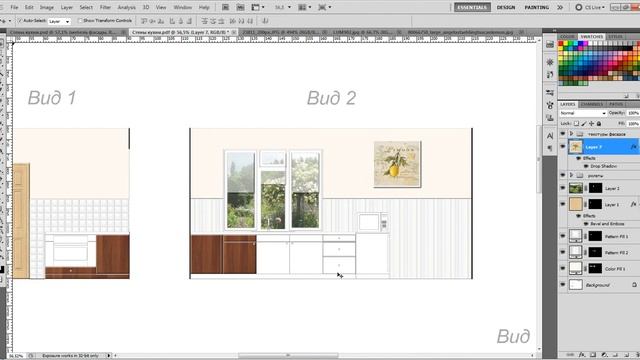Click Add layer style fx at panel bottom

coord(582,355)
